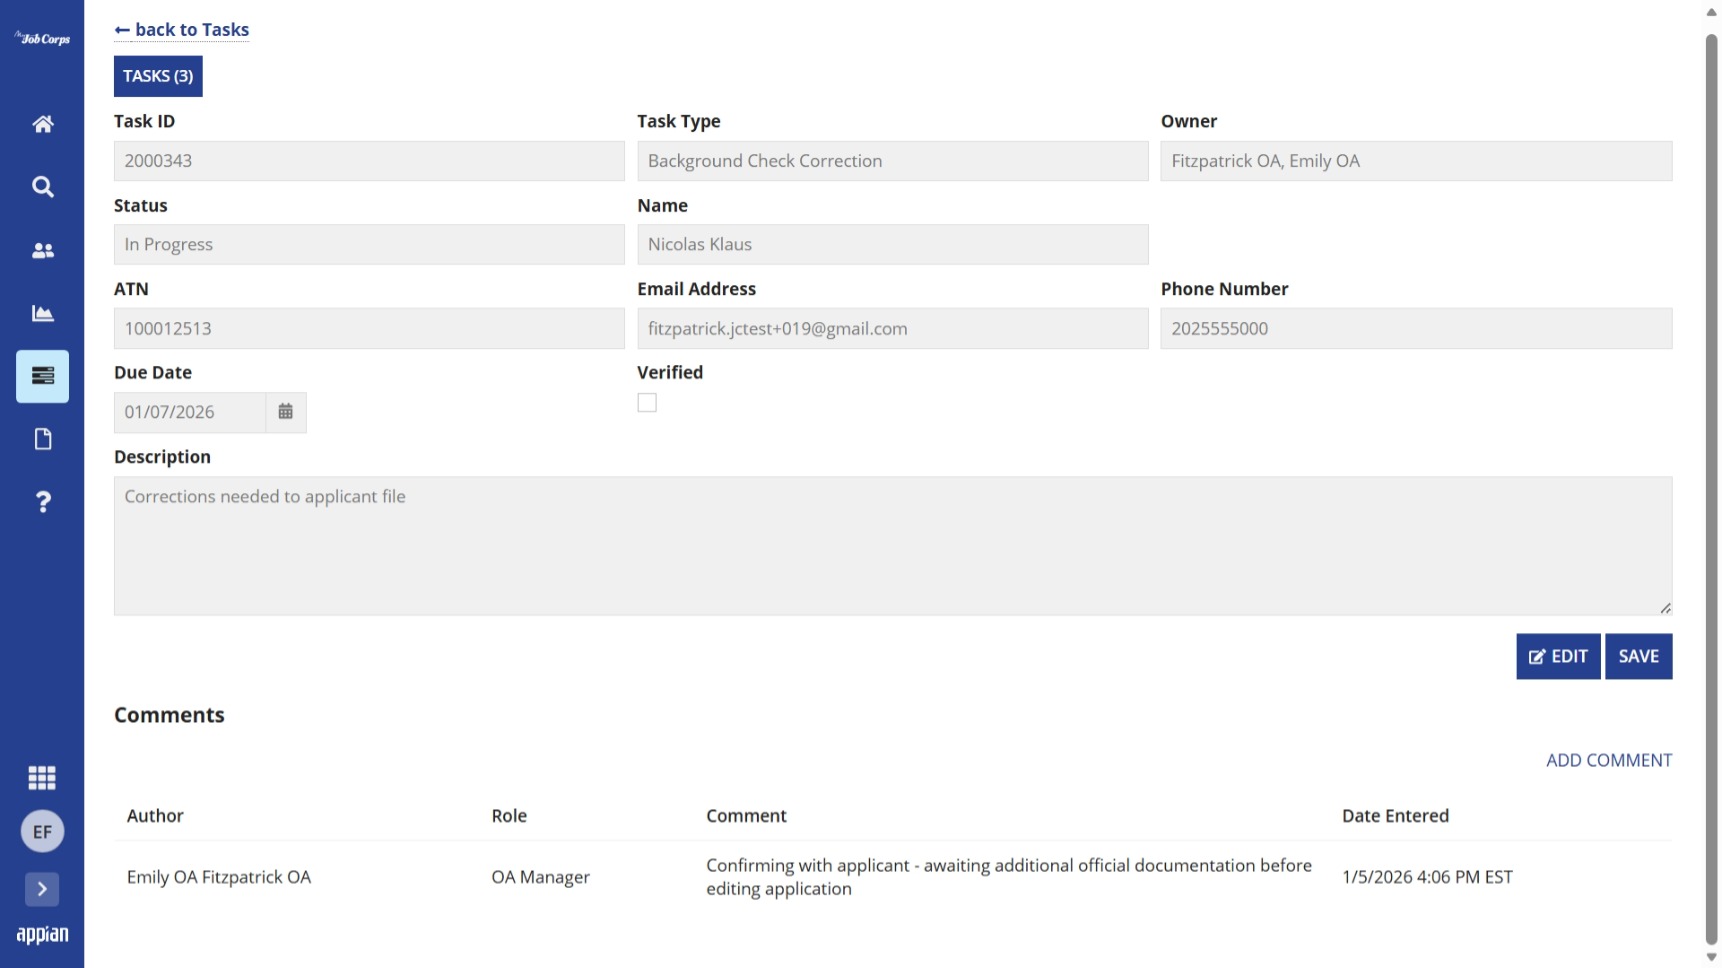The width and height of the screenshot is (1722, 968).
Task: Click author Emily OA Fitzpatrick OA
Action: point(219,877)
